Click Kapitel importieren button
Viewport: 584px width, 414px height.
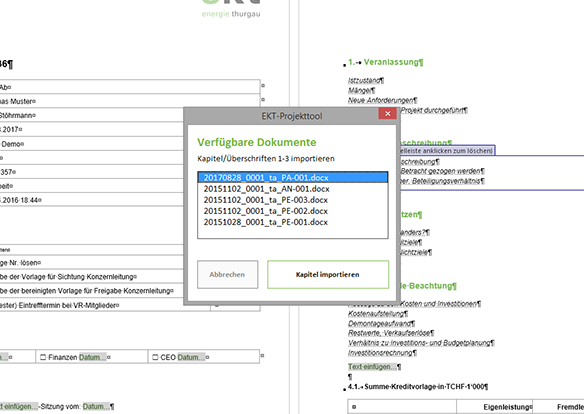pyautogui.click(x=328, y=274)
